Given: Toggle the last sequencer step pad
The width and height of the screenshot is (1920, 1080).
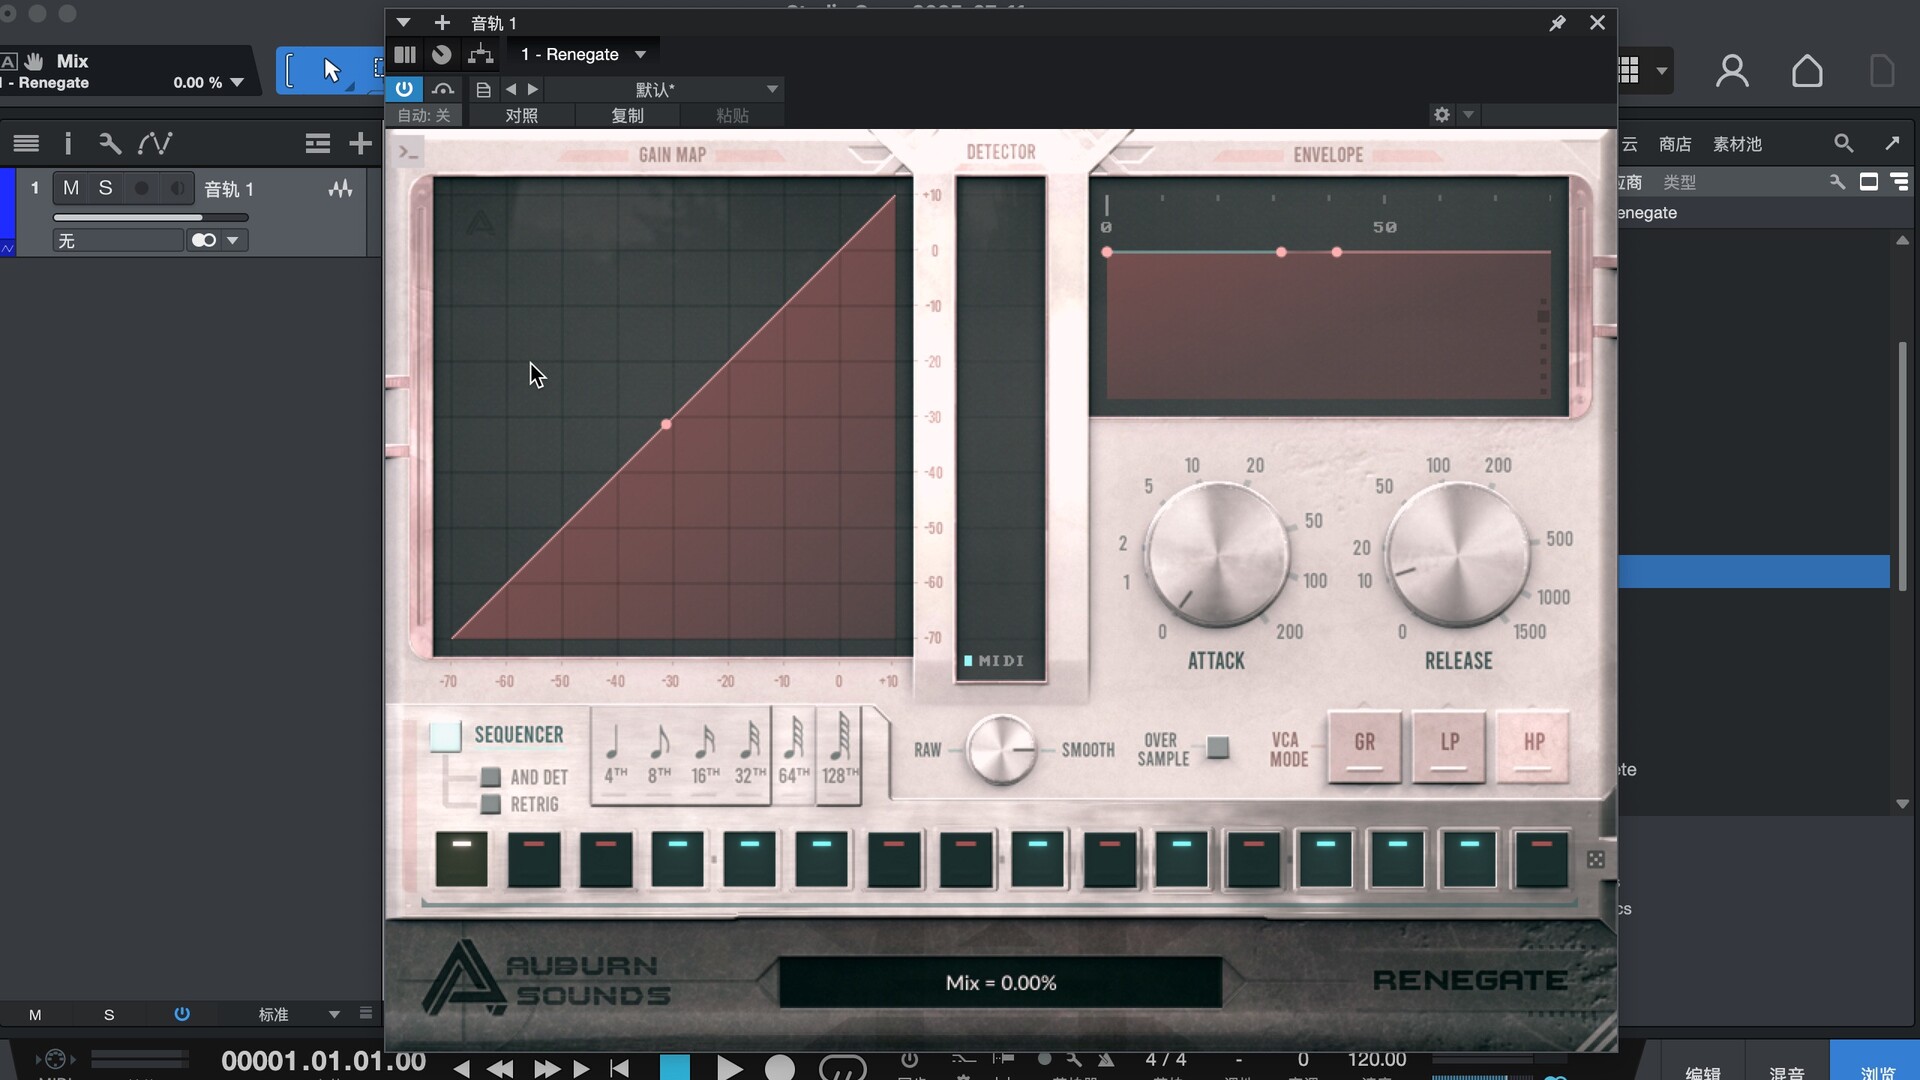Looking at the screenshot, I should pos(1541,858).
